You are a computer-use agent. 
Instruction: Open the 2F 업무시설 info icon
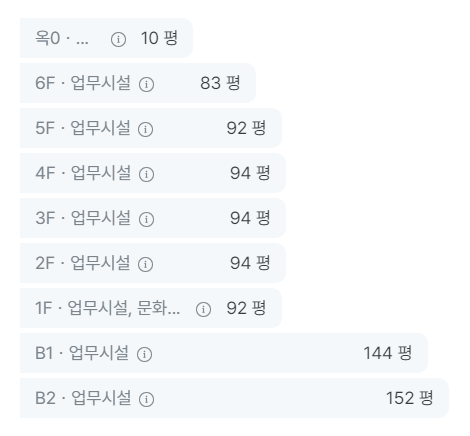tap(146, 264)
